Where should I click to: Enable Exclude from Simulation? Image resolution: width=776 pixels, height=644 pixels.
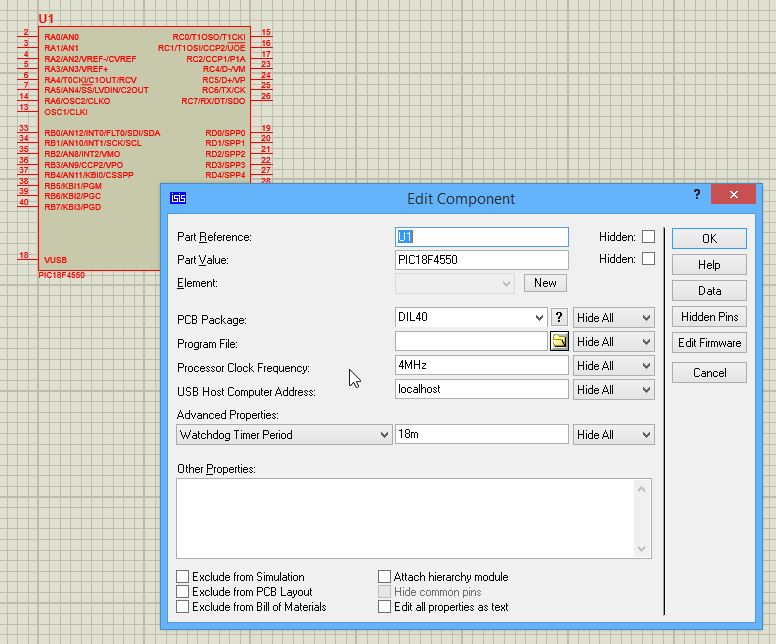[183, 577]
